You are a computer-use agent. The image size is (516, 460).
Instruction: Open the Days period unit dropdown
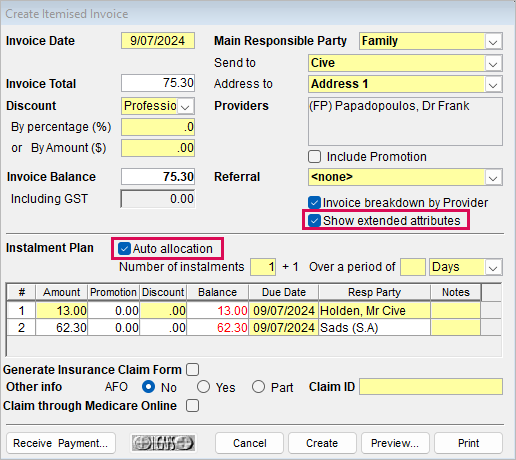pyautogui.click(x=493, y=267)
